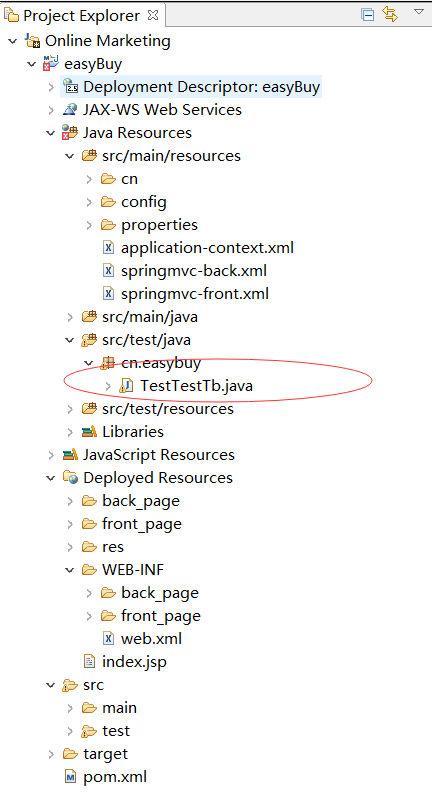
Task: Expand Deployment Descriptor: easyBuy node
Action: [51, 87]
